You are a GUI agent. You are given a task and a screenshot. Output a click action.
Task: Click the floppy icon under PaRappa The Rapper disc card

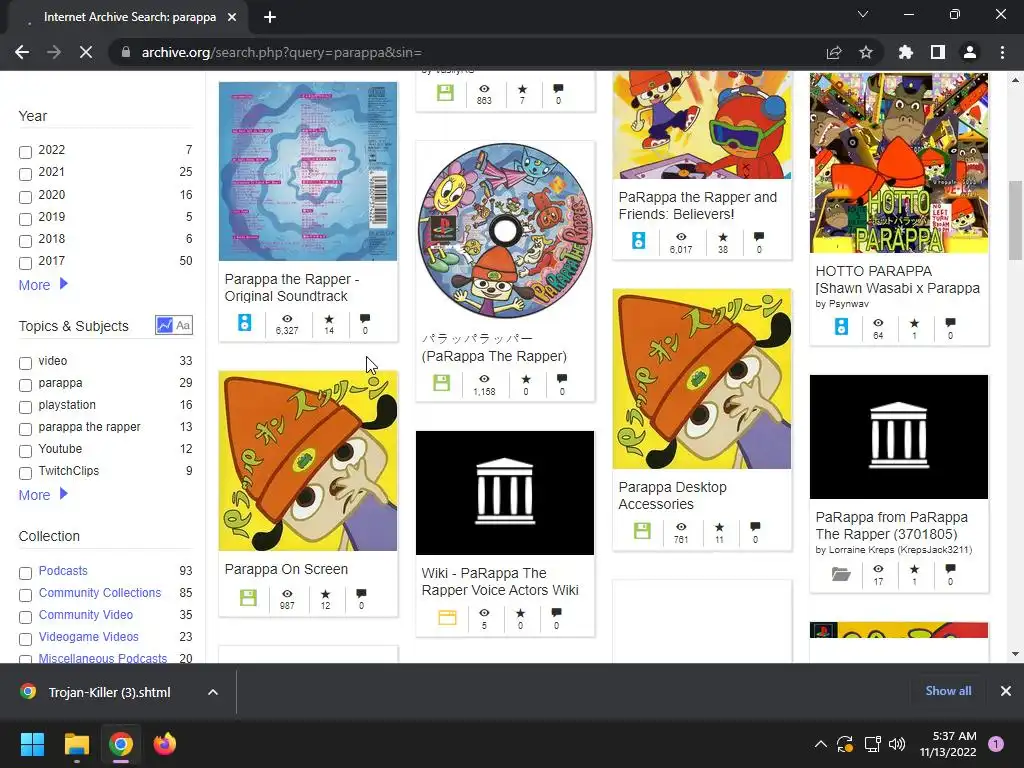click(441, 383)
